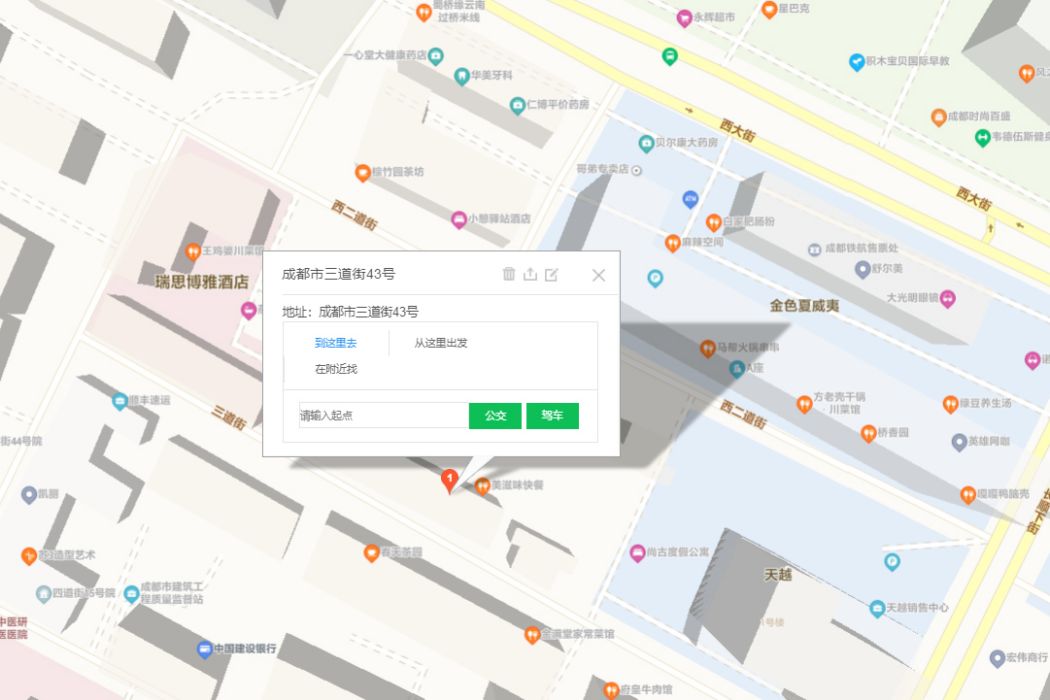Click the edit pencil icon in popup
1050x700 pixels.
coord(552,275)
